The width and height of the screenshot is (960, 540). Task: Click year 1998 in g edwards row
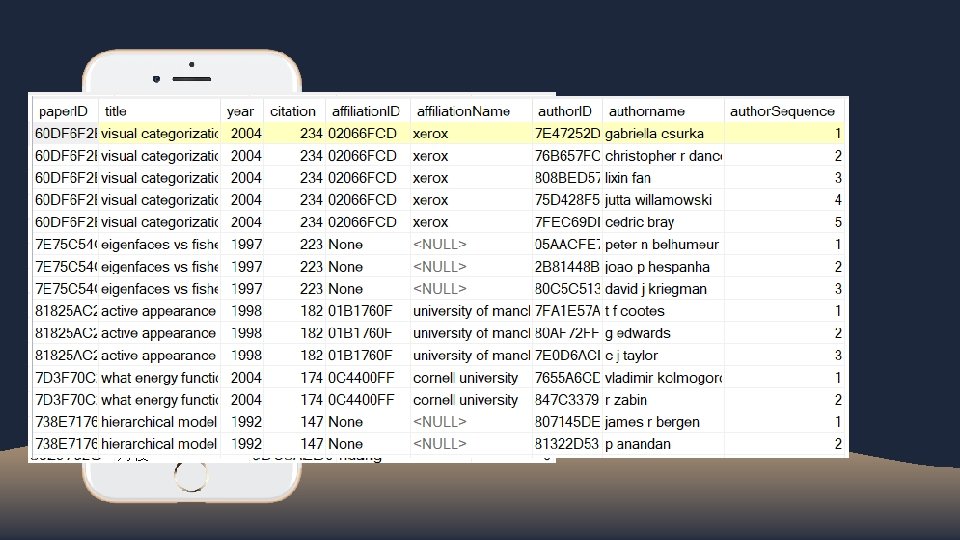(x=242, y=333)
